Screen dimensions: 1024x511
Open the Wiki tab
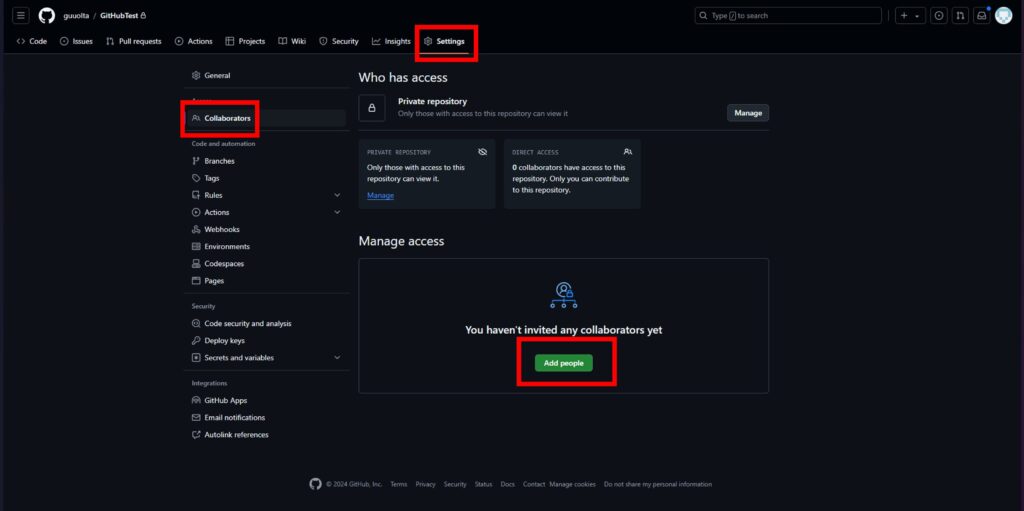pos(292,41)
